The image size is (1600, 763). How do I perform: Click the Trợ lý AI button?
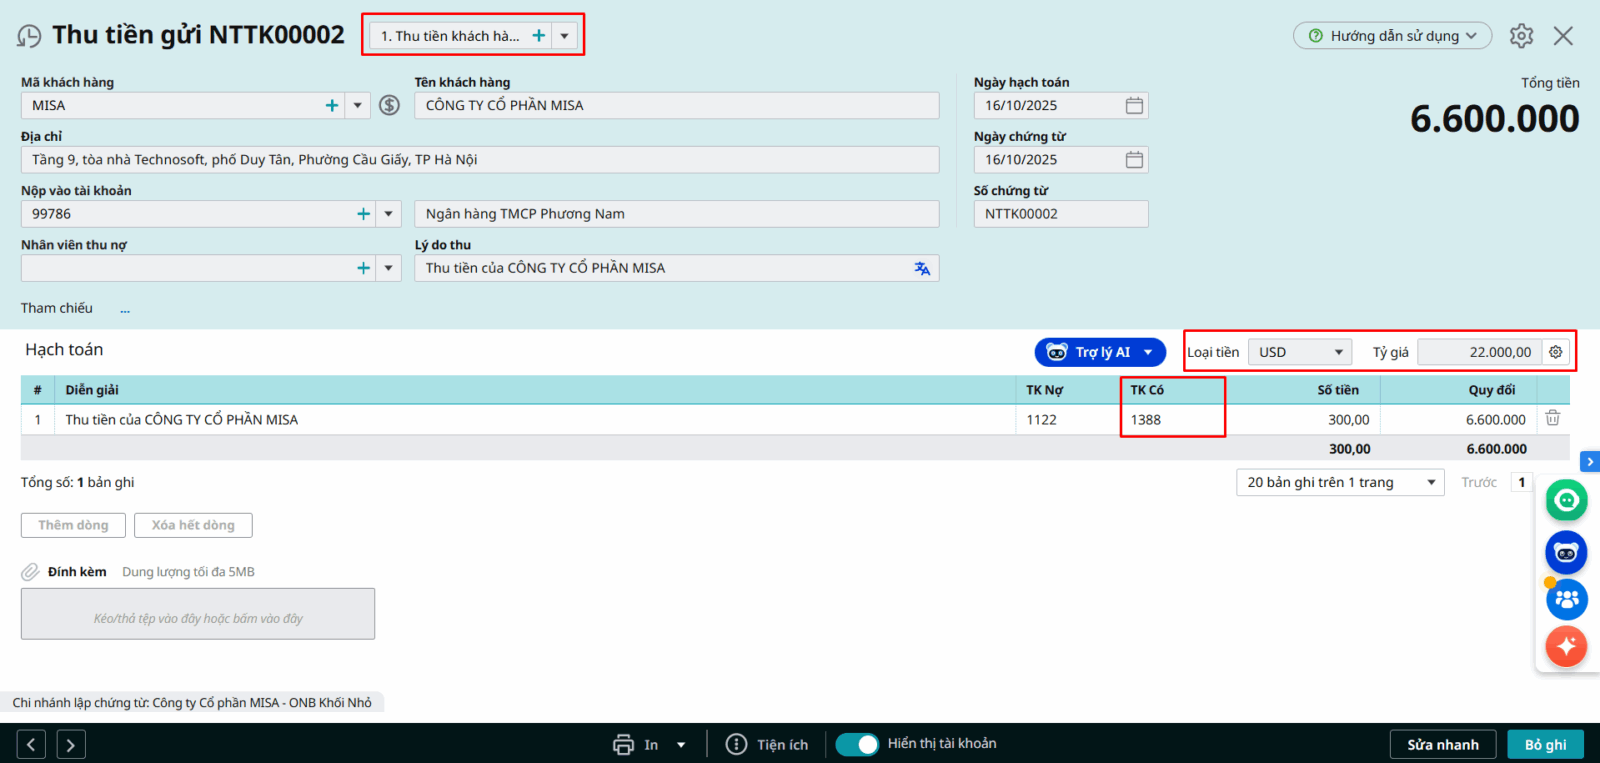(x=1100, y=352)
